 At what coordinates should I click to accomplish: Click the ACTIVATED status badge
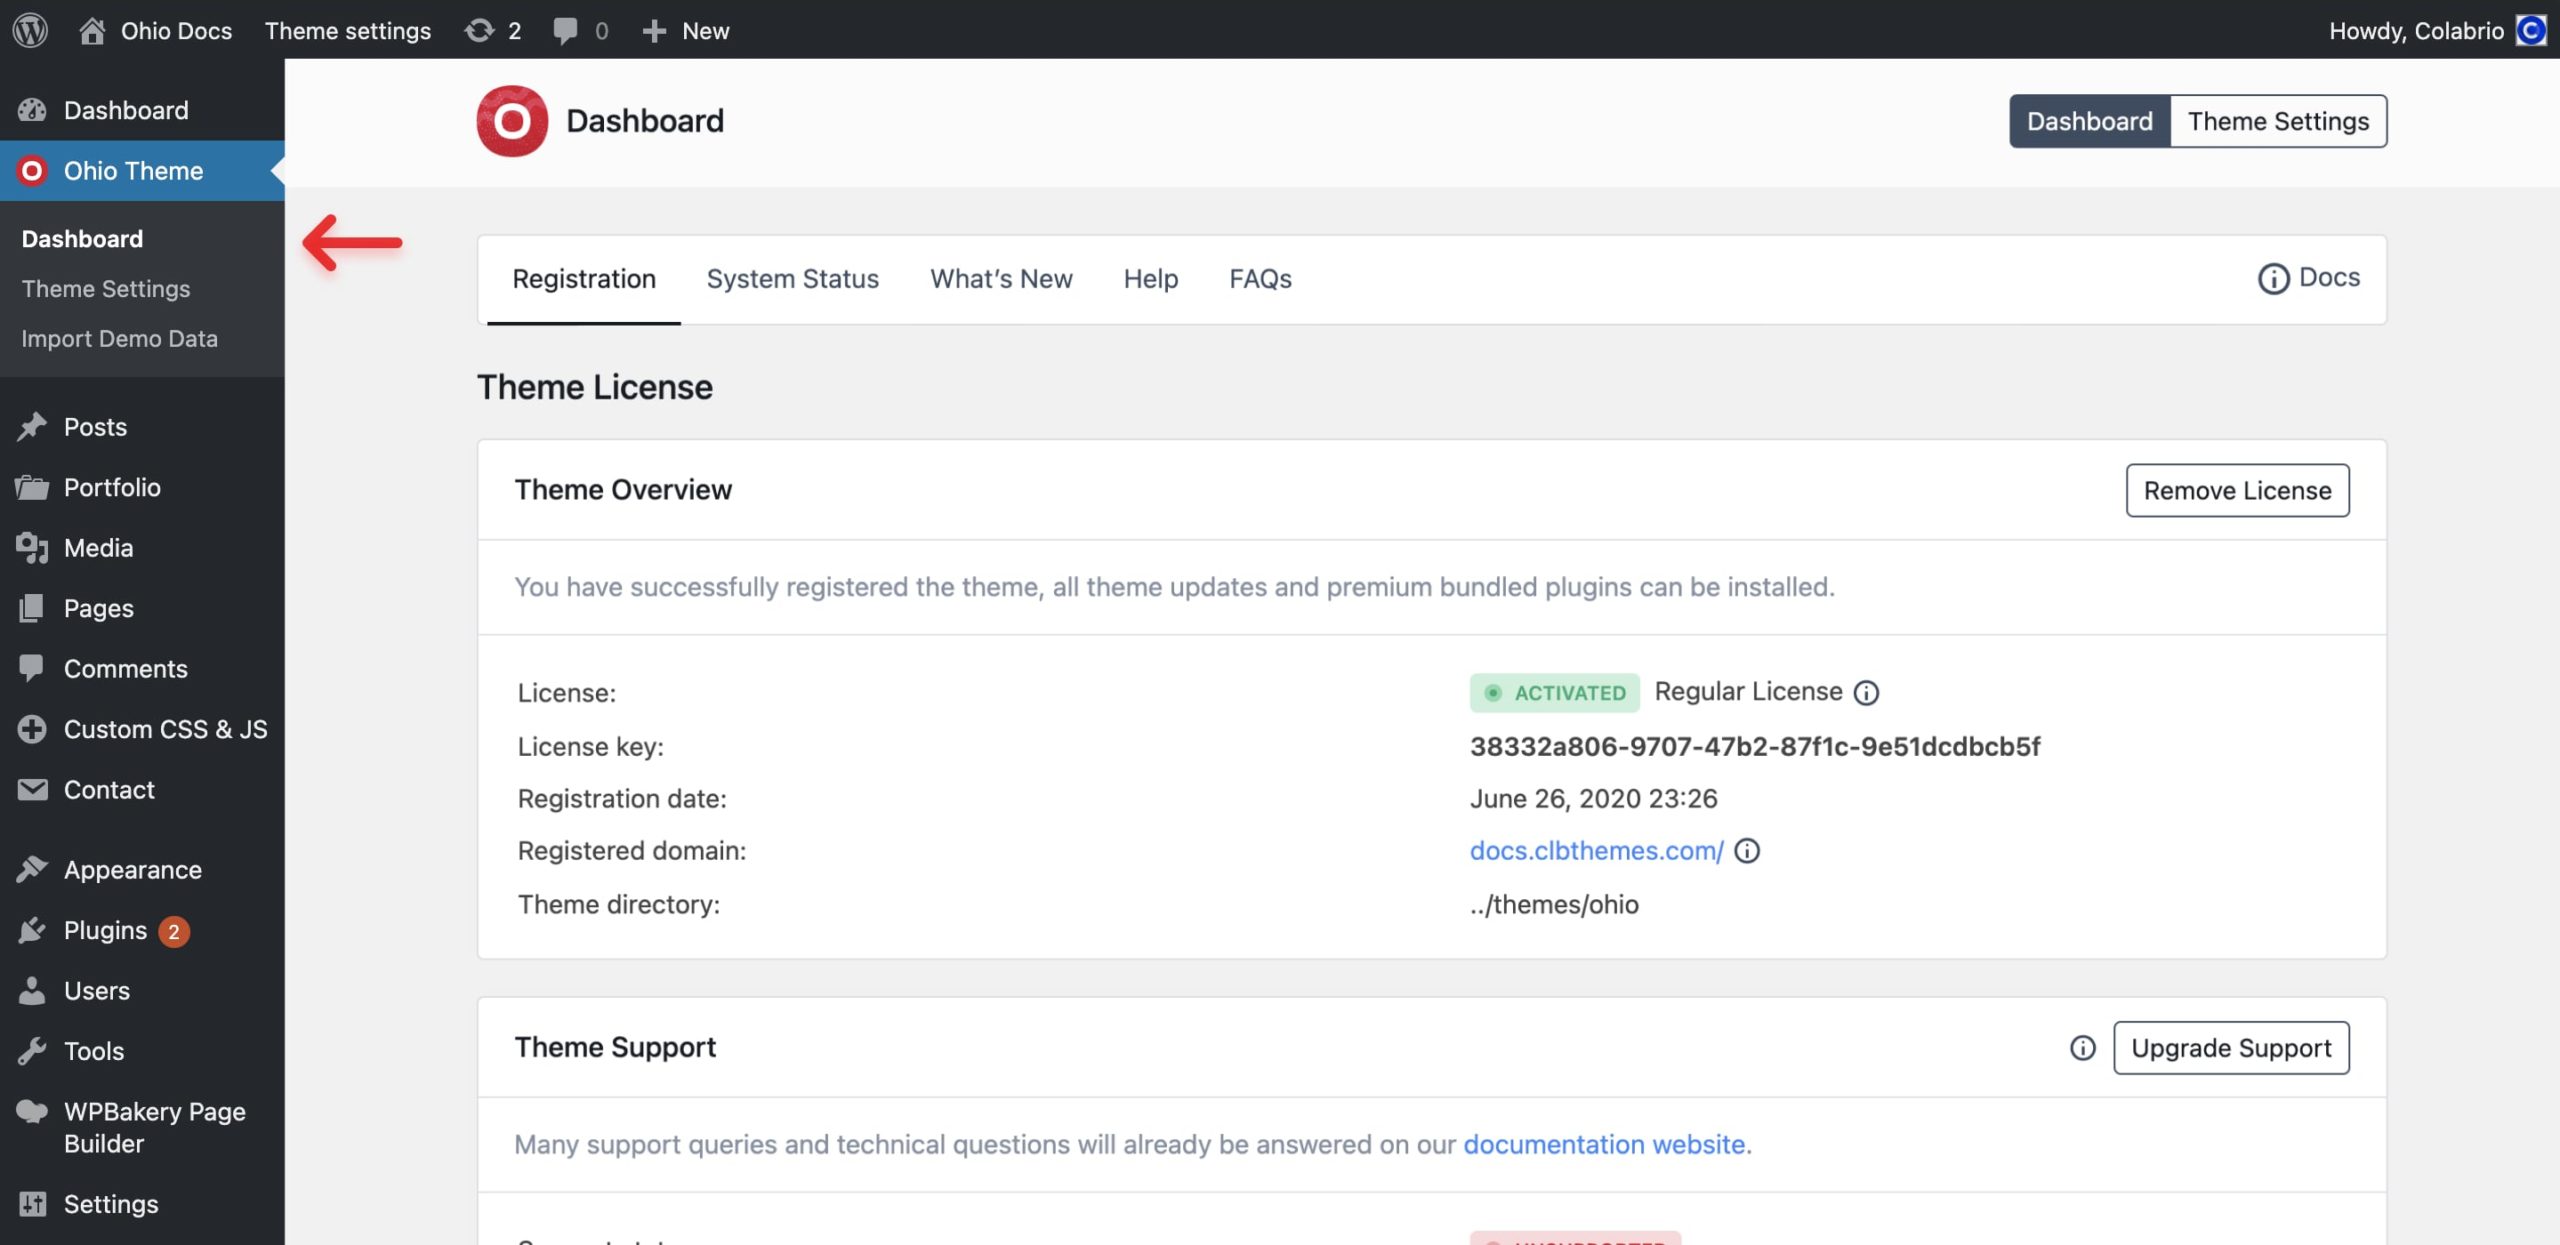pos(1555,693)
